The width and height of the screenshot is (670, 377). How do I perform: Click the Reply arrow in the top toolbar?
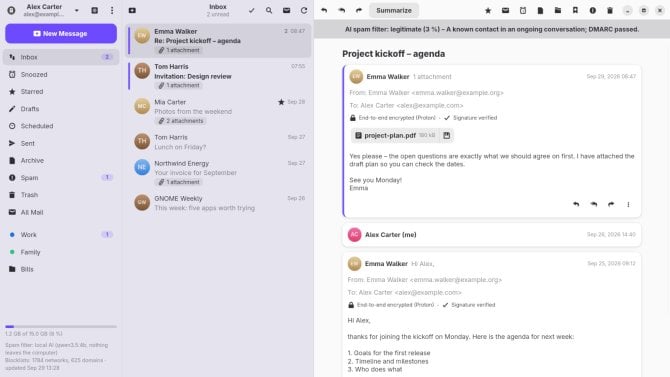[324, 10]
